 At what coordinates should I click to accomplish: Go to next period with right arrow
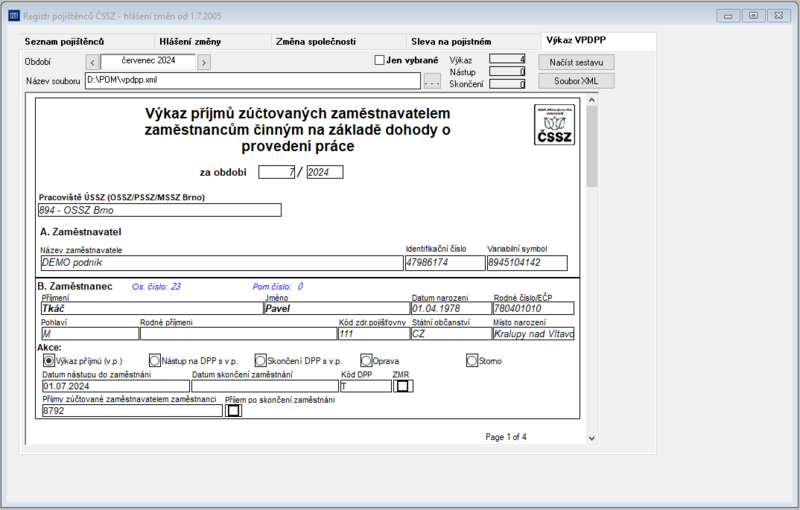pos(204,62)
